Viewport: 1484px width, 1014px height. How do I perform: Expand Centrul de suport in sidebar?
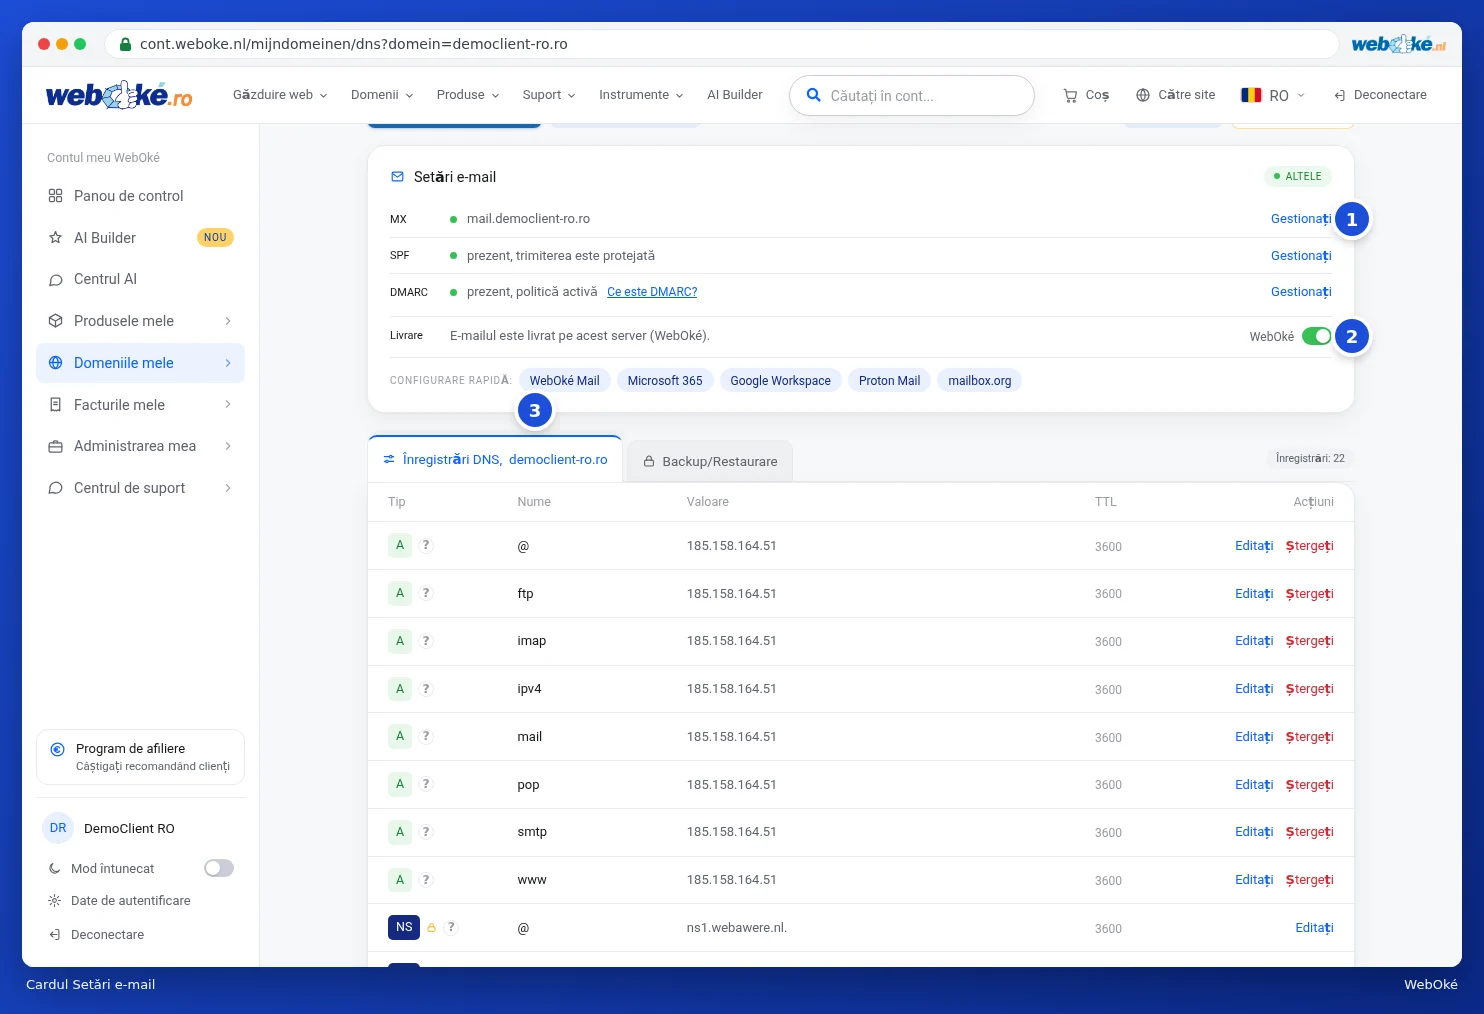(x=140, y=488)
